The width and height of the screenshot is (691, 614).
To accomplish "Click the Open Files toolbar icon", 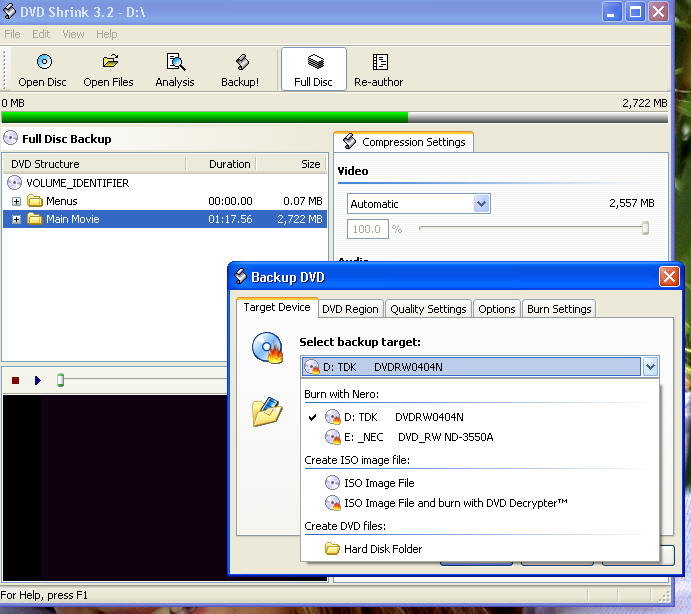I will click(108, 70).
